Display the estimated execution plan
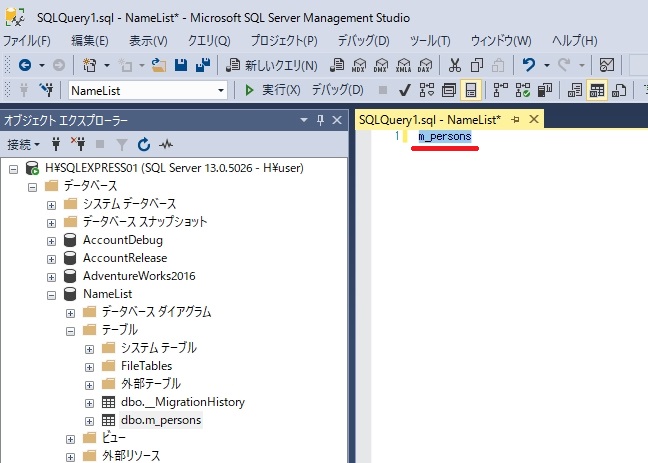 click(427, 90)
